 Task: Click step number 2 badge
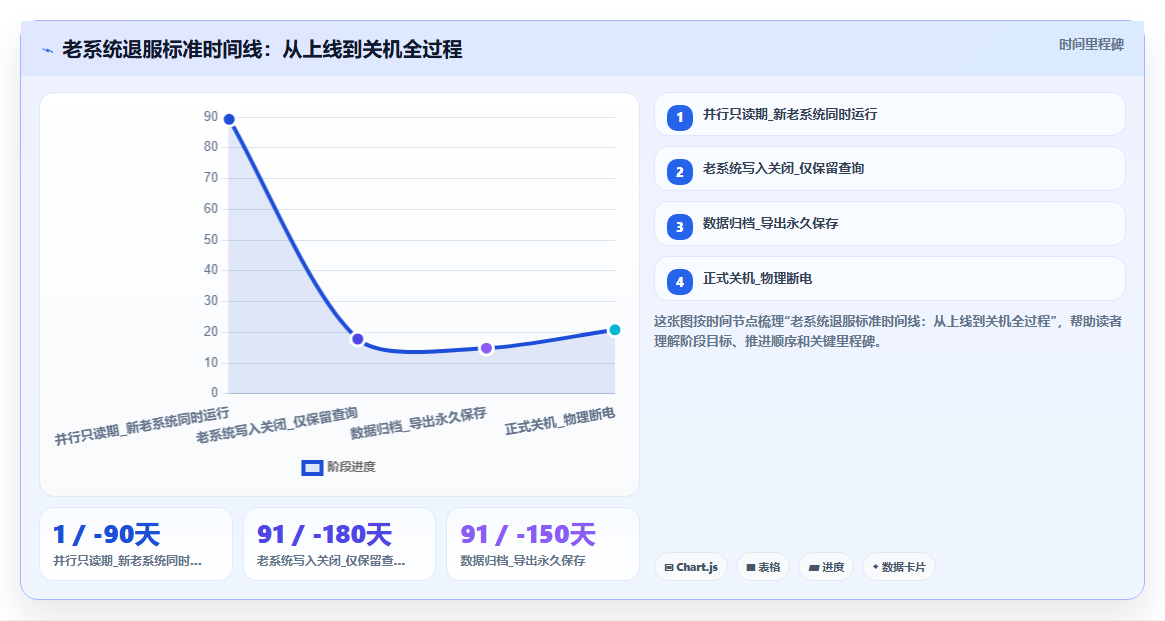(x=679, y=172)
